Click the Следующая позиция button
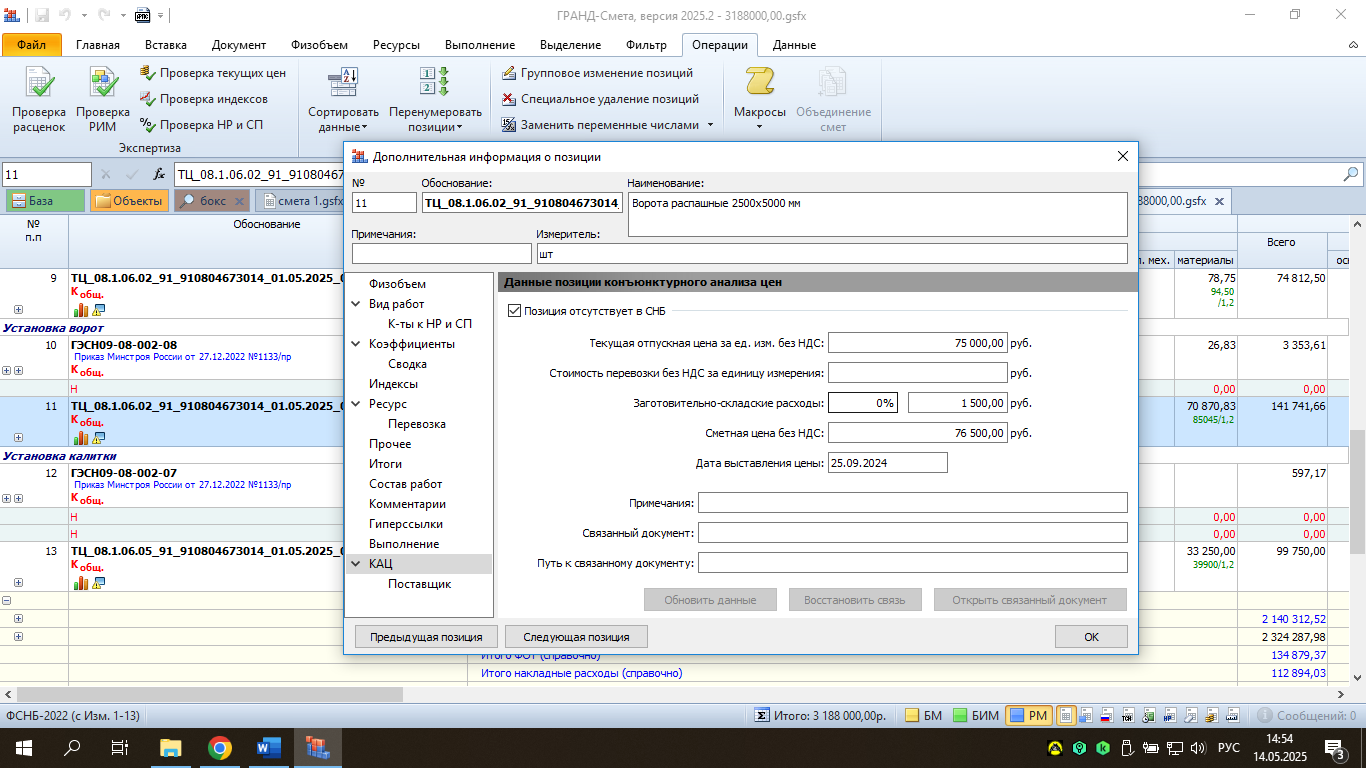The image size is (1366, 768). point(576,637)
